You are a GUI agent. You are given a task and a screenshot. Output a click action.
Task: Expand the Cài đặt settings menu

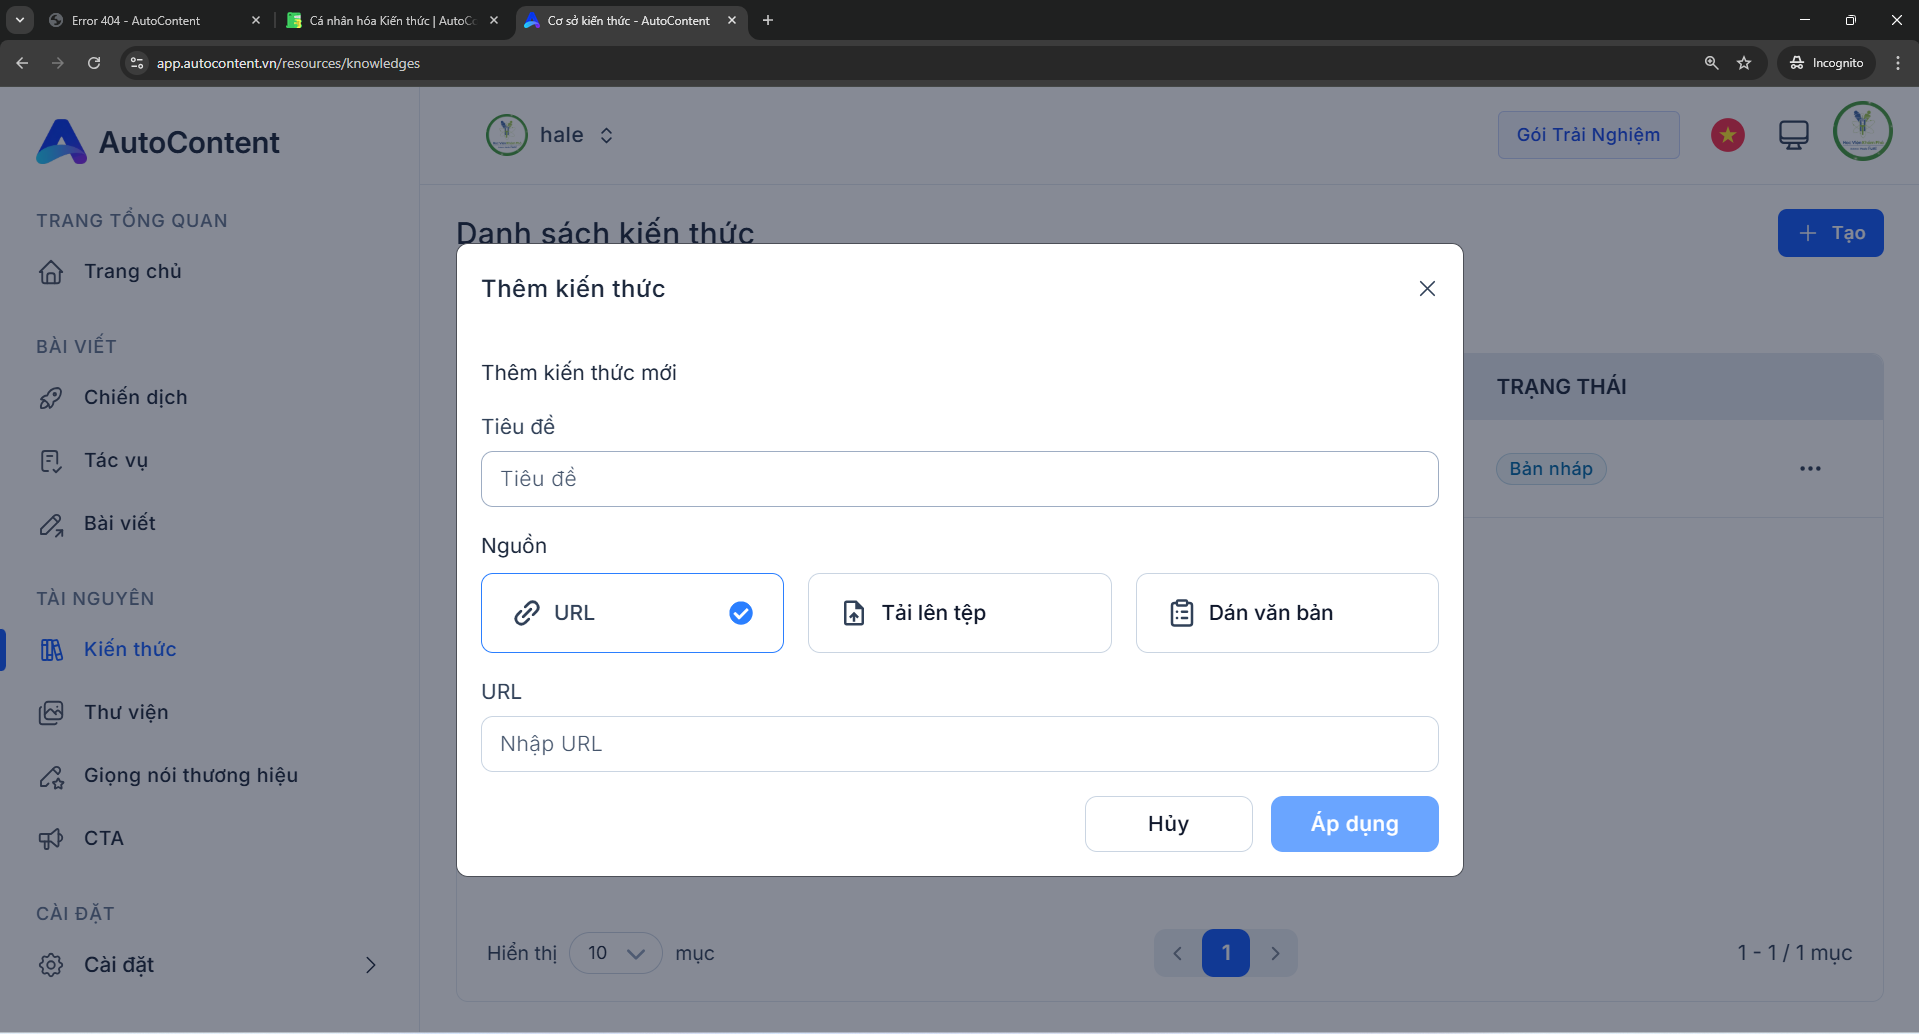(208, 965)
